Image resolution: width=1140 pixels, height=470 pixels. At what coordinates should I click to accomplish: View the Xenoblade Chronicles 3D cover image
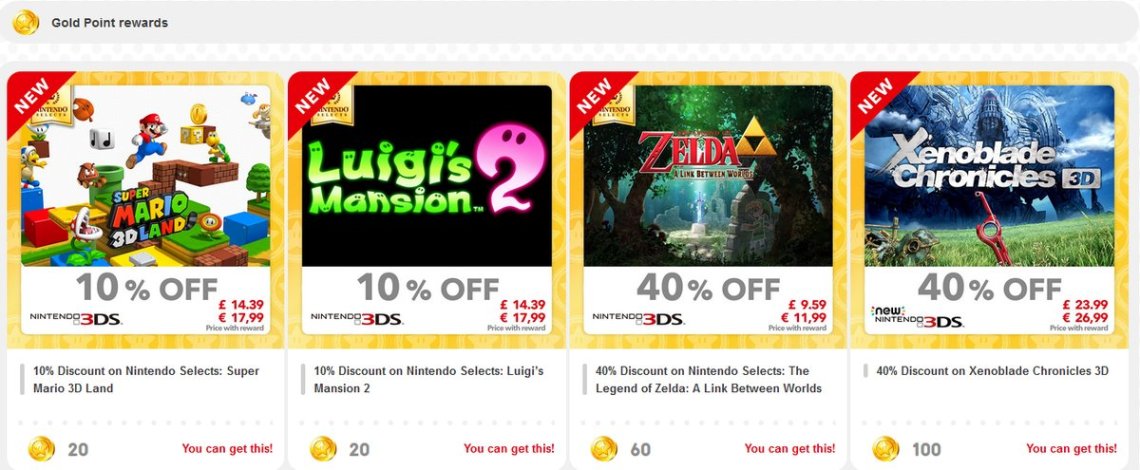coord(990,176)
